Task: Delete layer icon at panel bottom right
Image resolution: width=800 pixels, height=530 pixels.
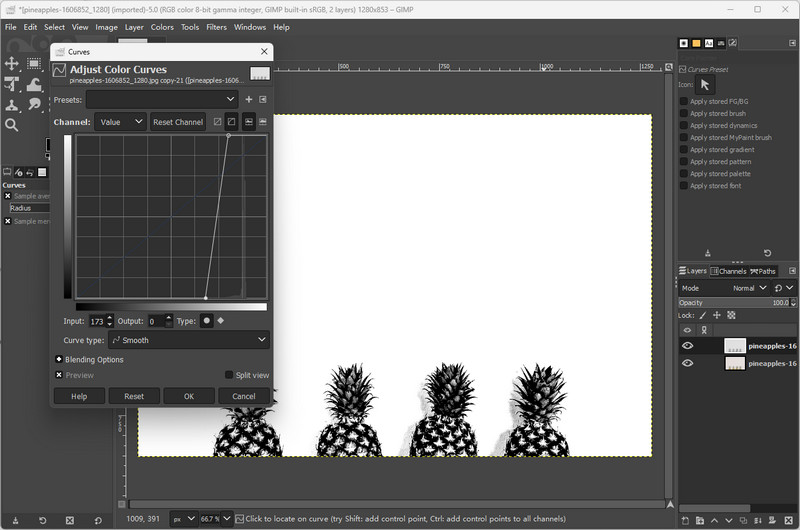Action: (788, 521)
